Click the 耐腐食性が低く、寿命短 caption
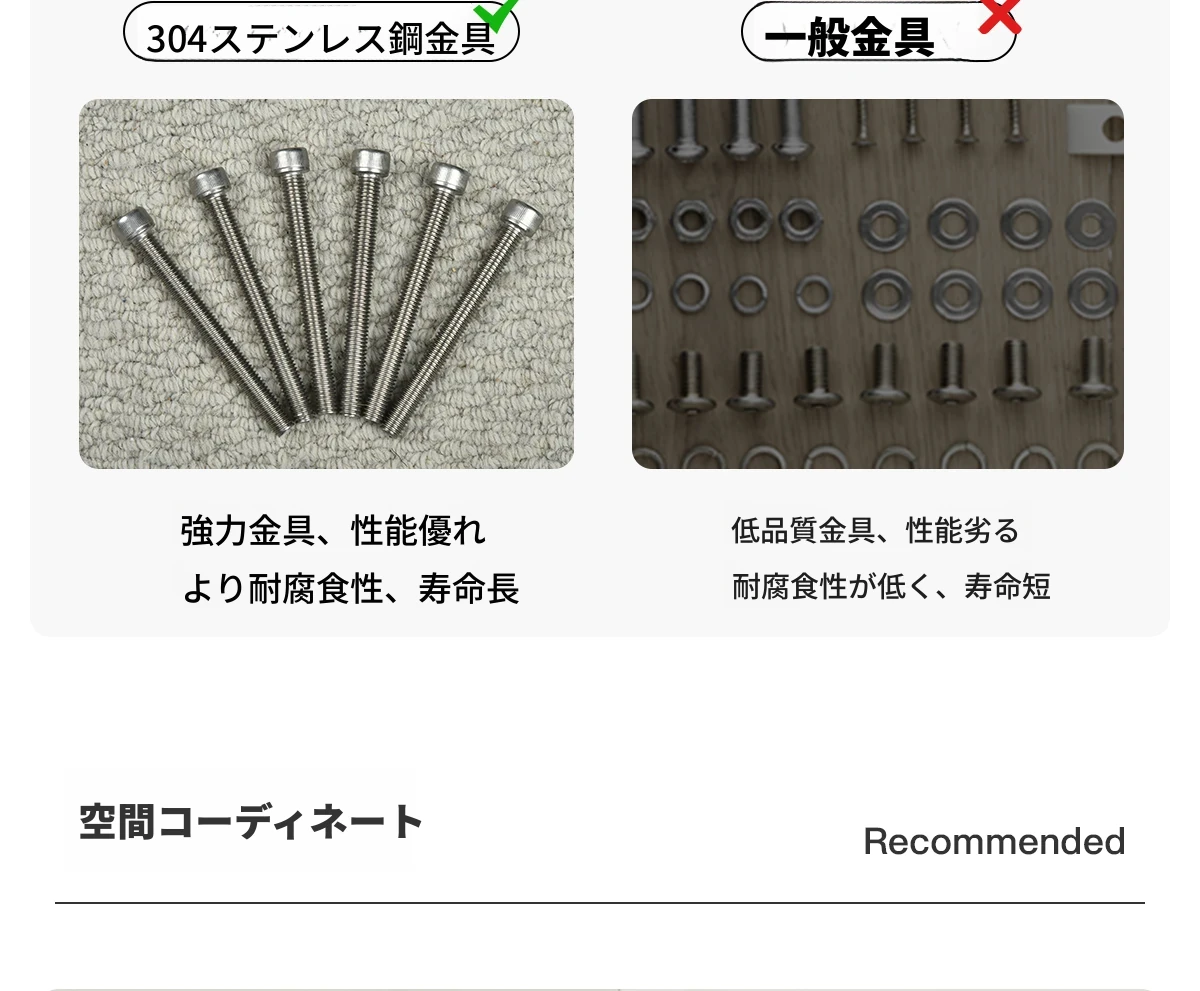This screenshot has height=991, width=1200. [891, 586]
